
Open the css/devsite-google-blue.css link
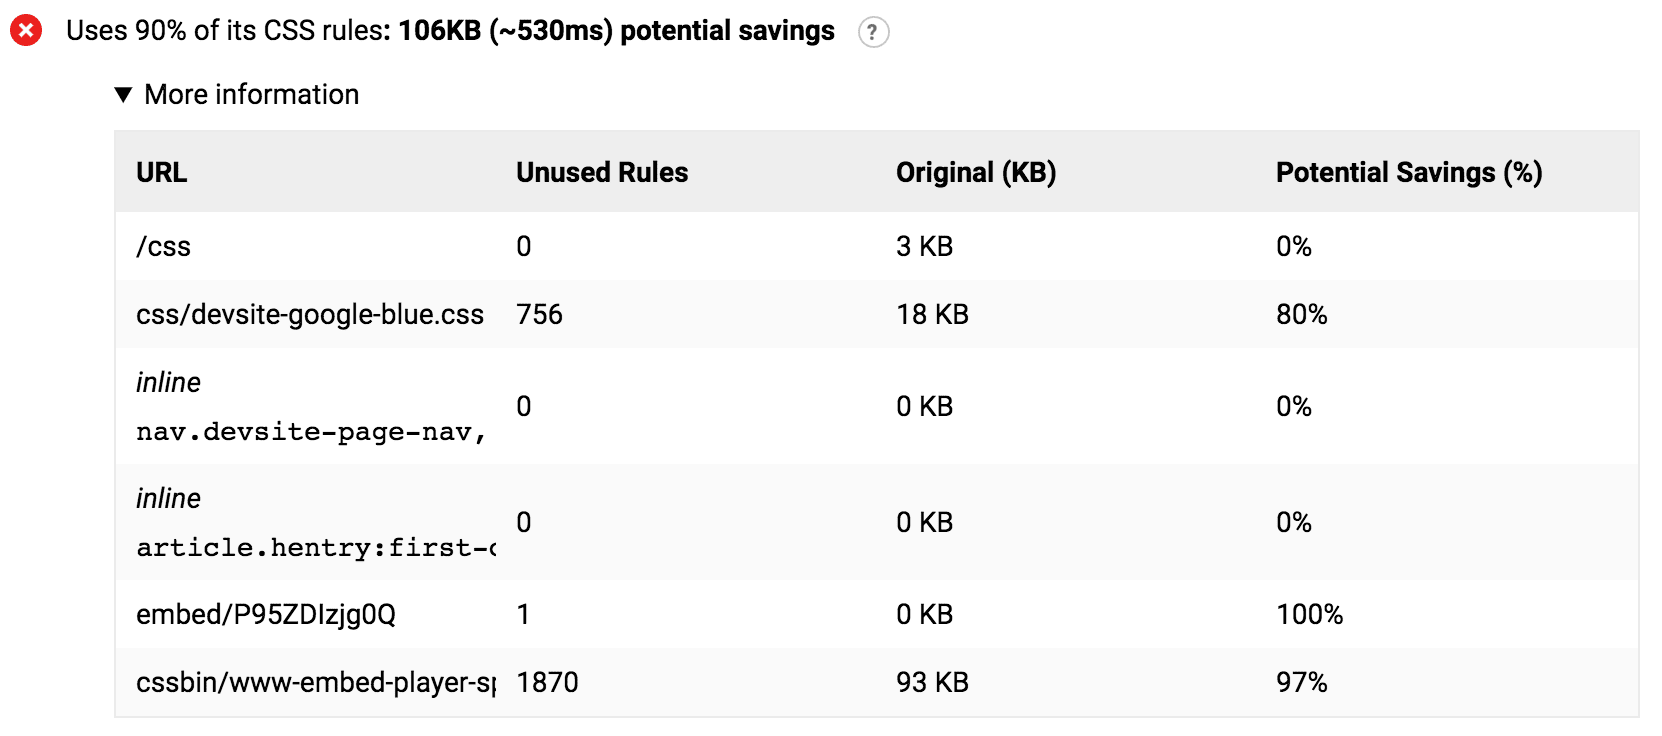tap(310, 314)
